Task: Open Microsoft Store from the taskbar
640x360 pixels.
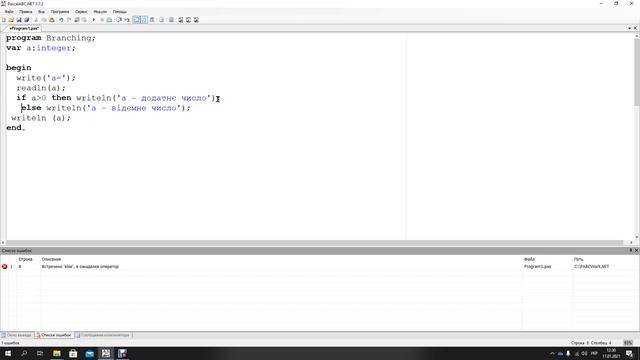Action: click(73, 353)
